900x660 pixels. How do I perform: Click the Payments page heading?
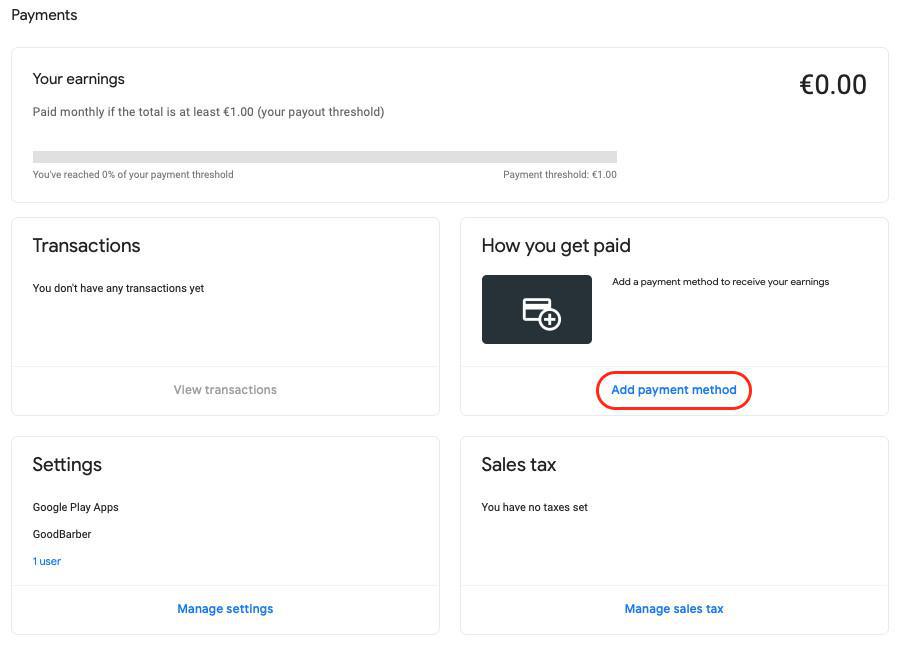[x=44, y=15]
